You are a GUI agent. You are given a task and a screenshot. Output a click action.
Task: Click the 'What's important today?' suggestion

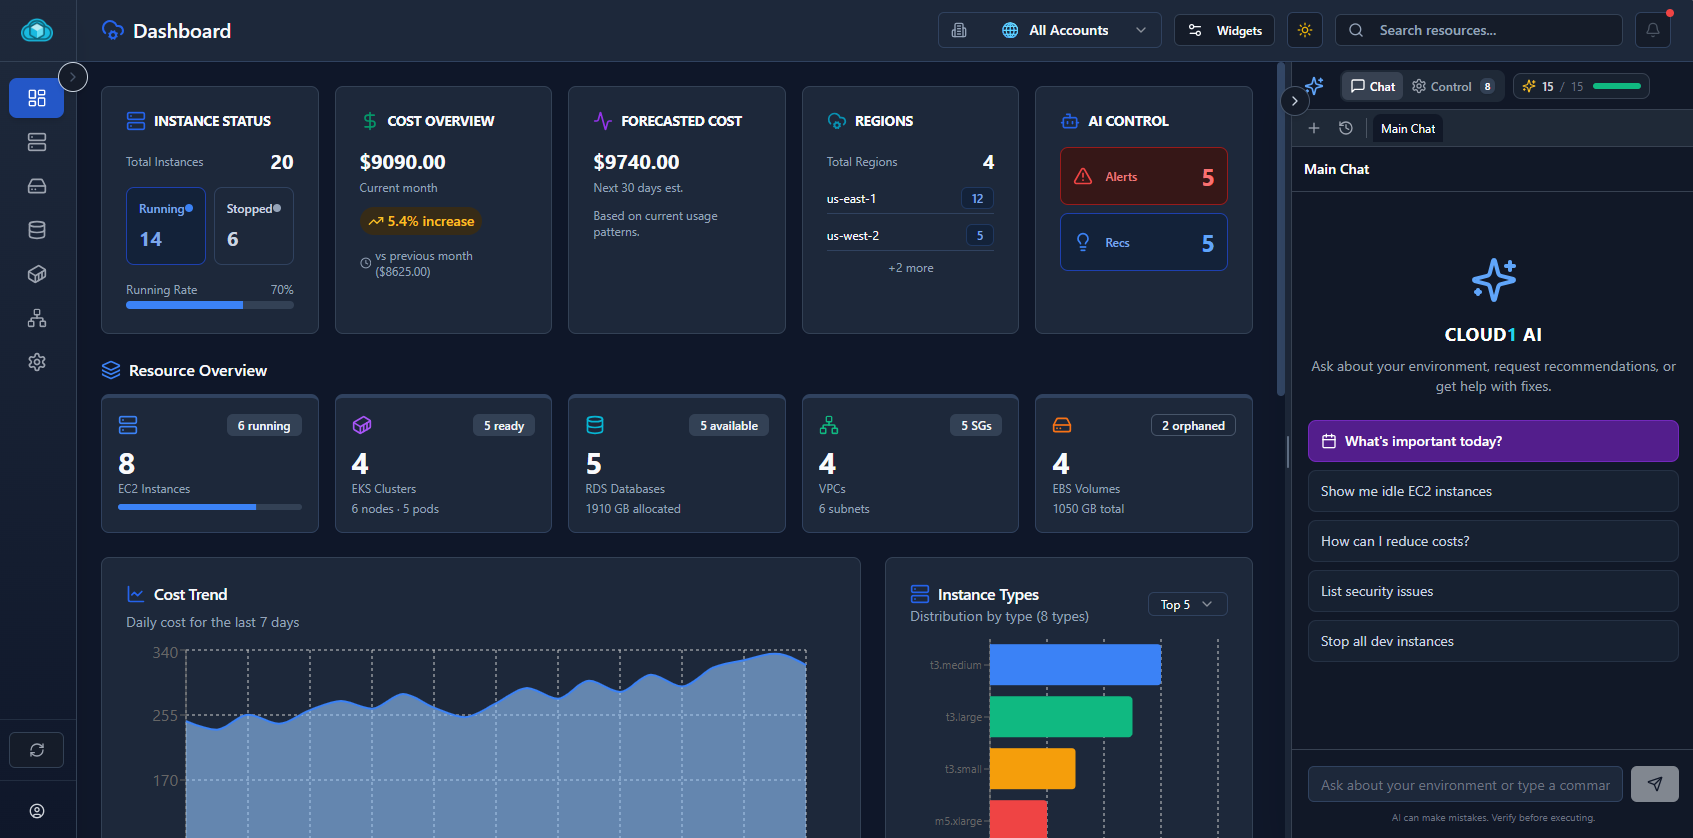point(1493,441)
